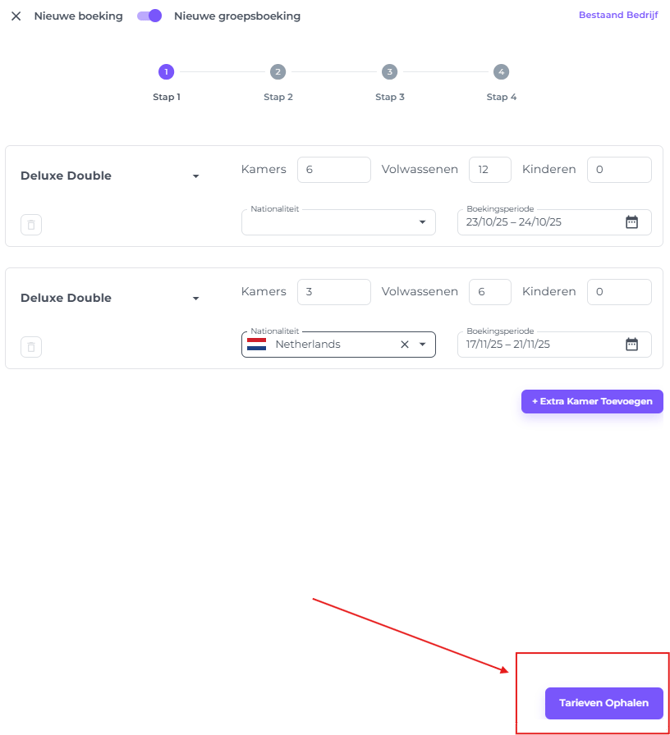The width and height of the screenshot is (670, 735).
Task: Toggle the Nieuwe groepsboeking switch
Action: (150, 16)
